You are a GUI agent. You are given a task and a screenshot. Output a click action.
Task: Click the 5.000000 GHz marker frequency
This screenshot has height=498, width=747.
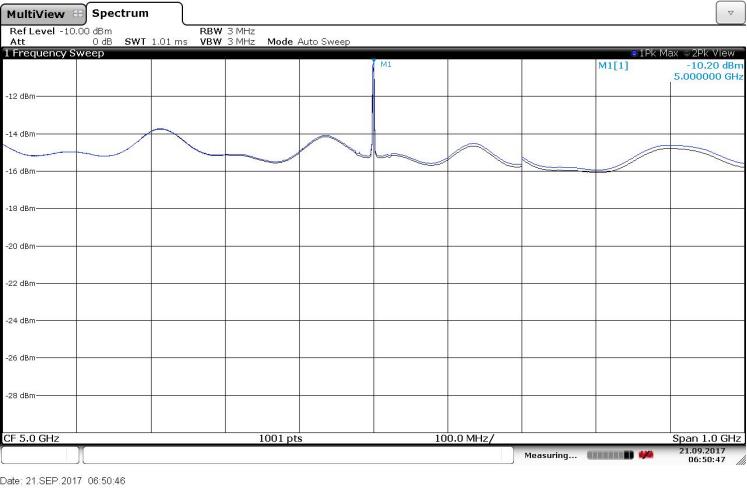click(708, 76)
